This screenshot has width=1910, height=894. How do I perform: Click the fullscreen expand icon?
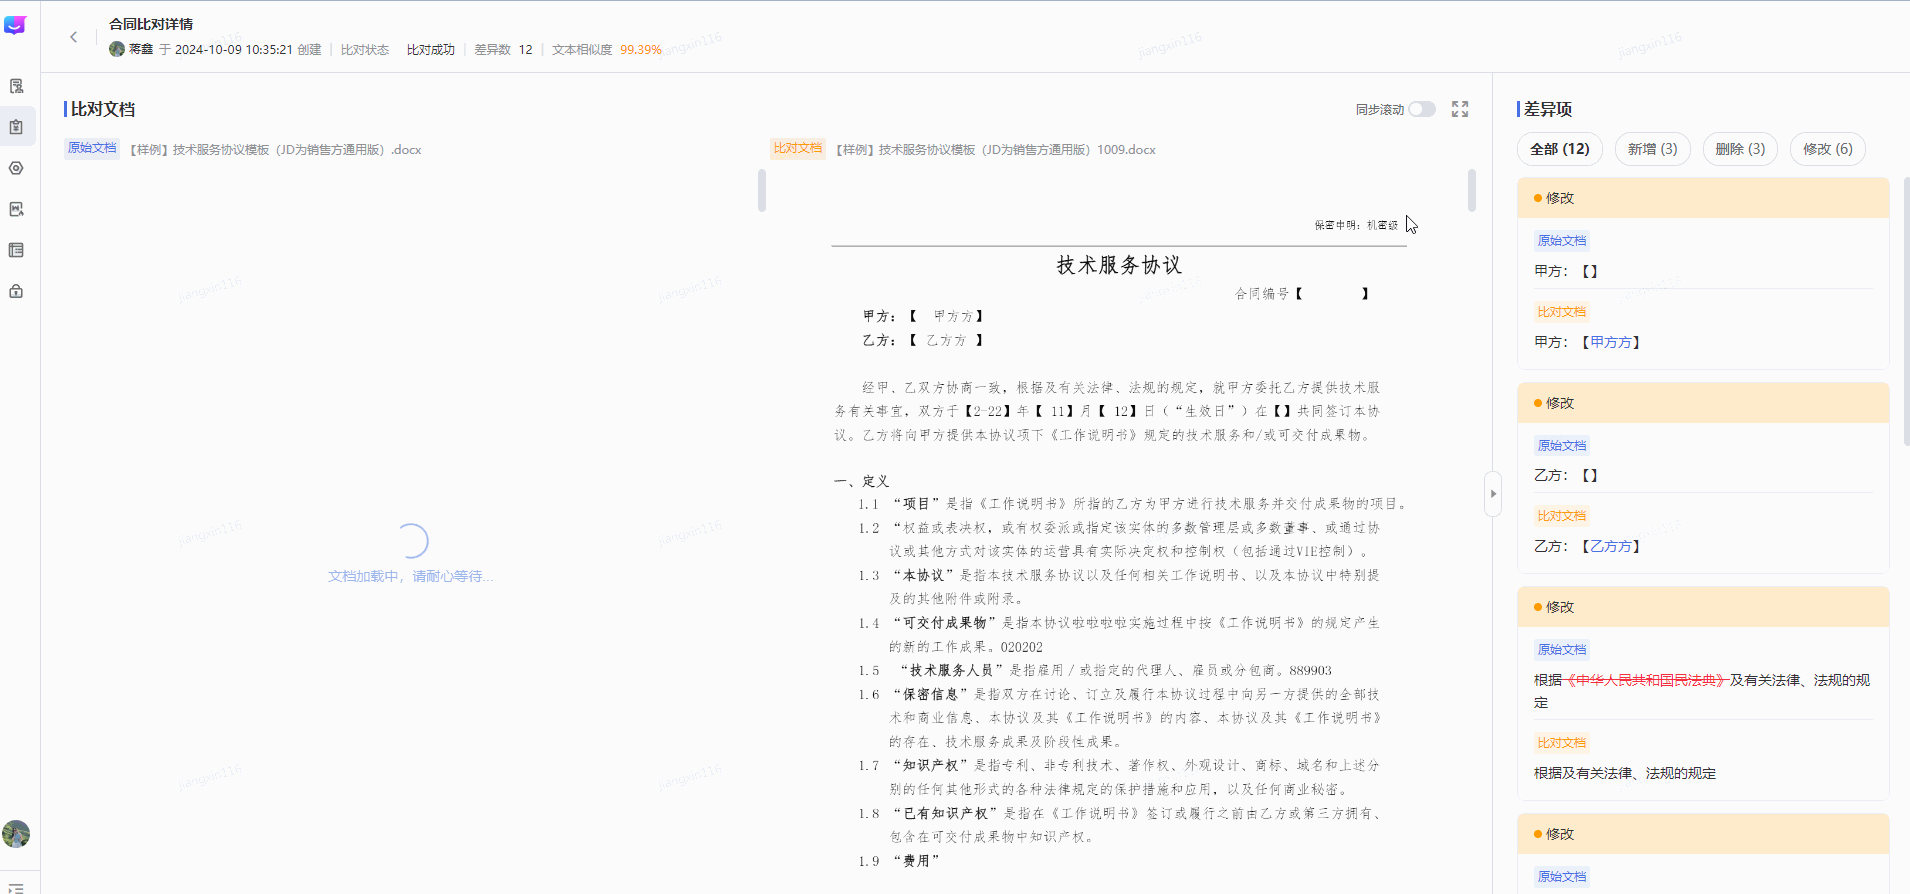[x=1460, y=109]
